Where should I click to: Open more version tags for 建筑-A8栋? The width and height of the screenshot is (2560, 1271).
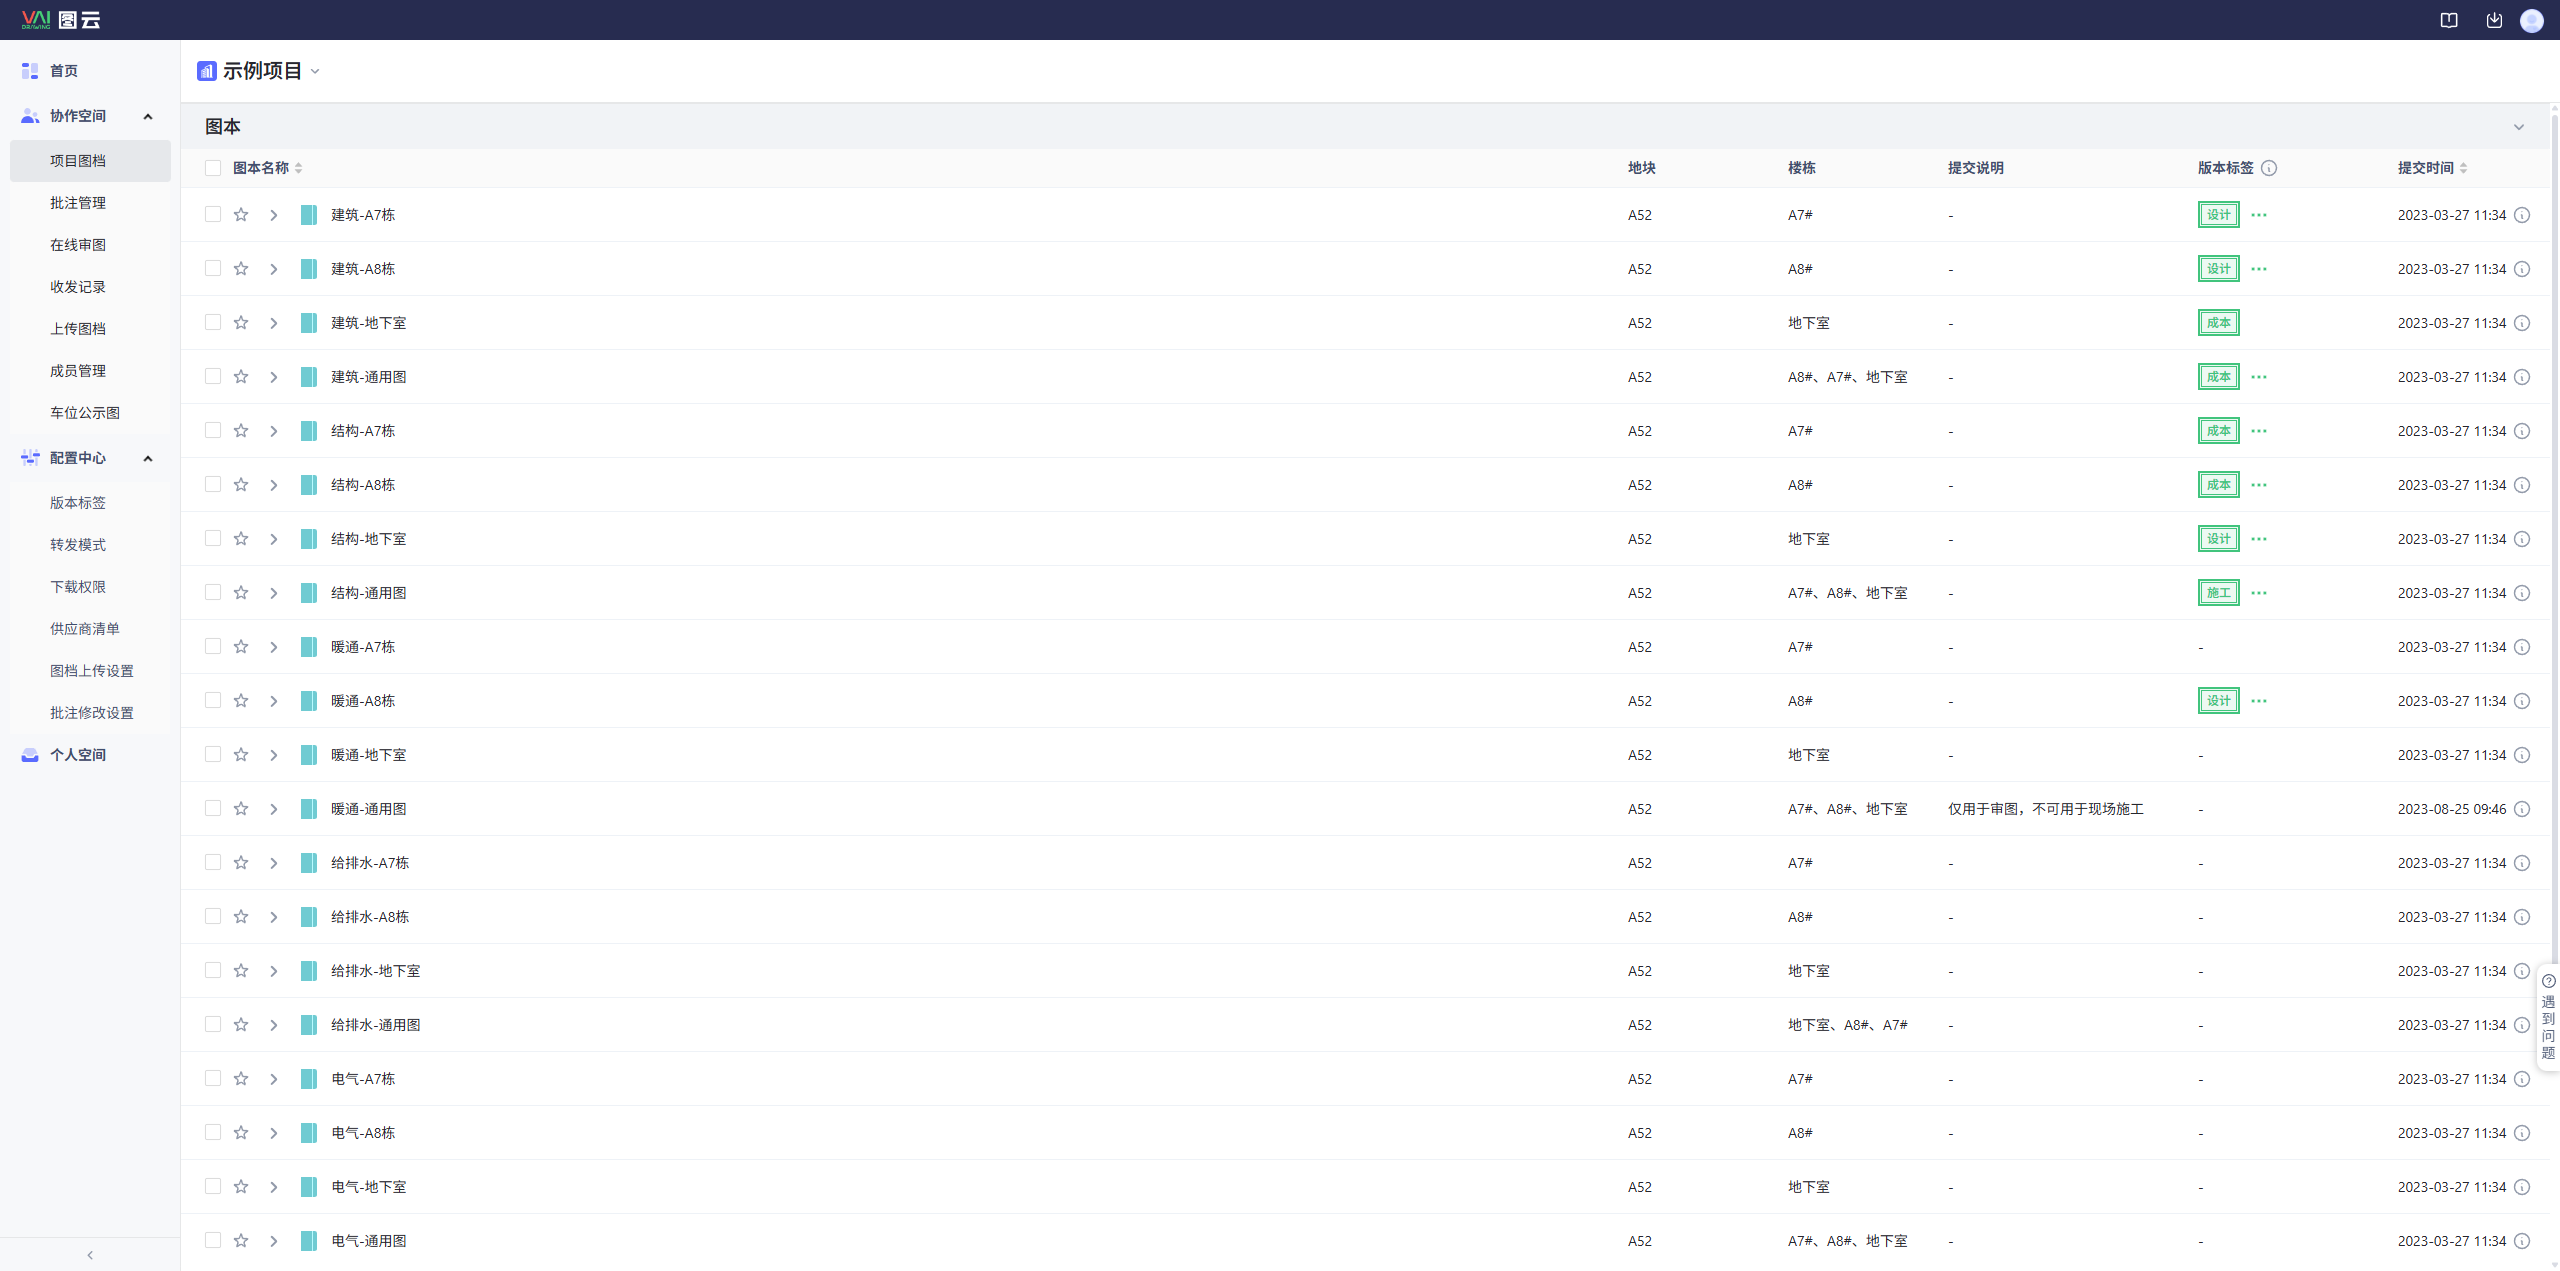click(2259, 269)
